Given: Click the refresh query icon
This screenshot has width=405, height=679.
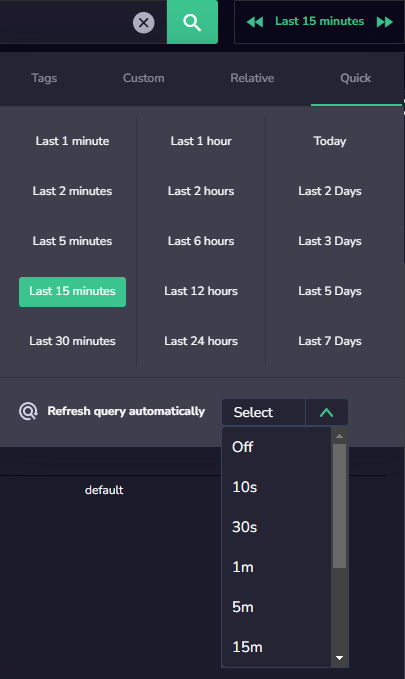Looking at the screenshot, I should pos(28,411).
